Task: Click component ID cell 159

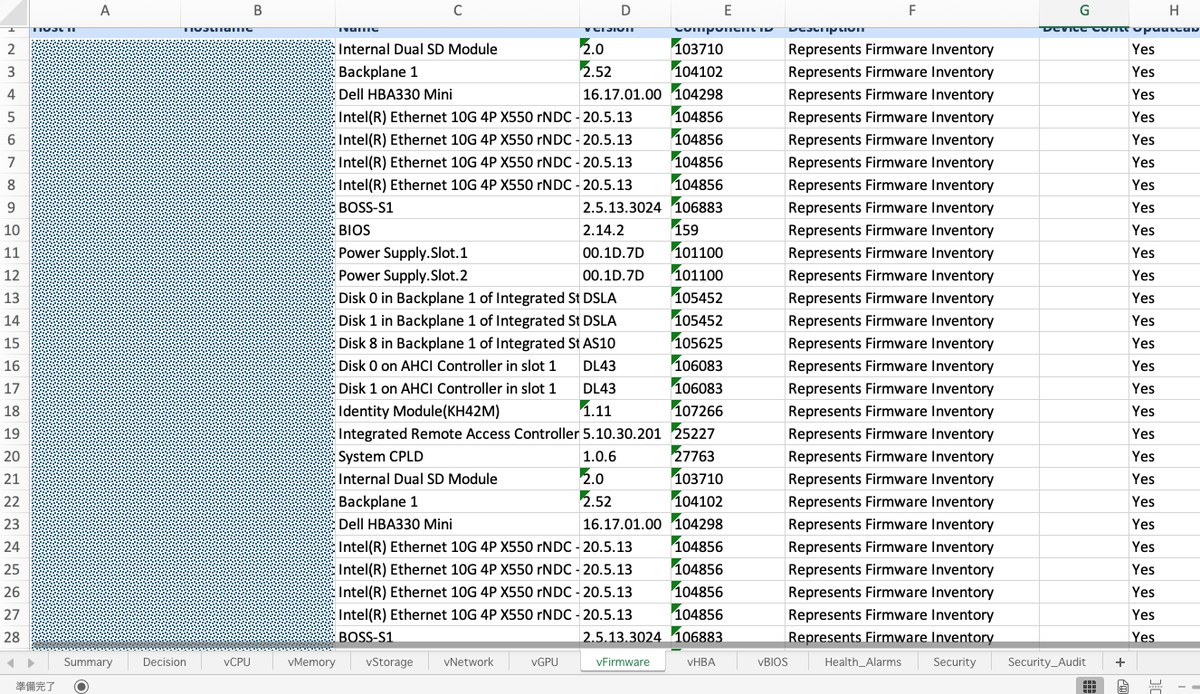Action: tap(728, 230)
